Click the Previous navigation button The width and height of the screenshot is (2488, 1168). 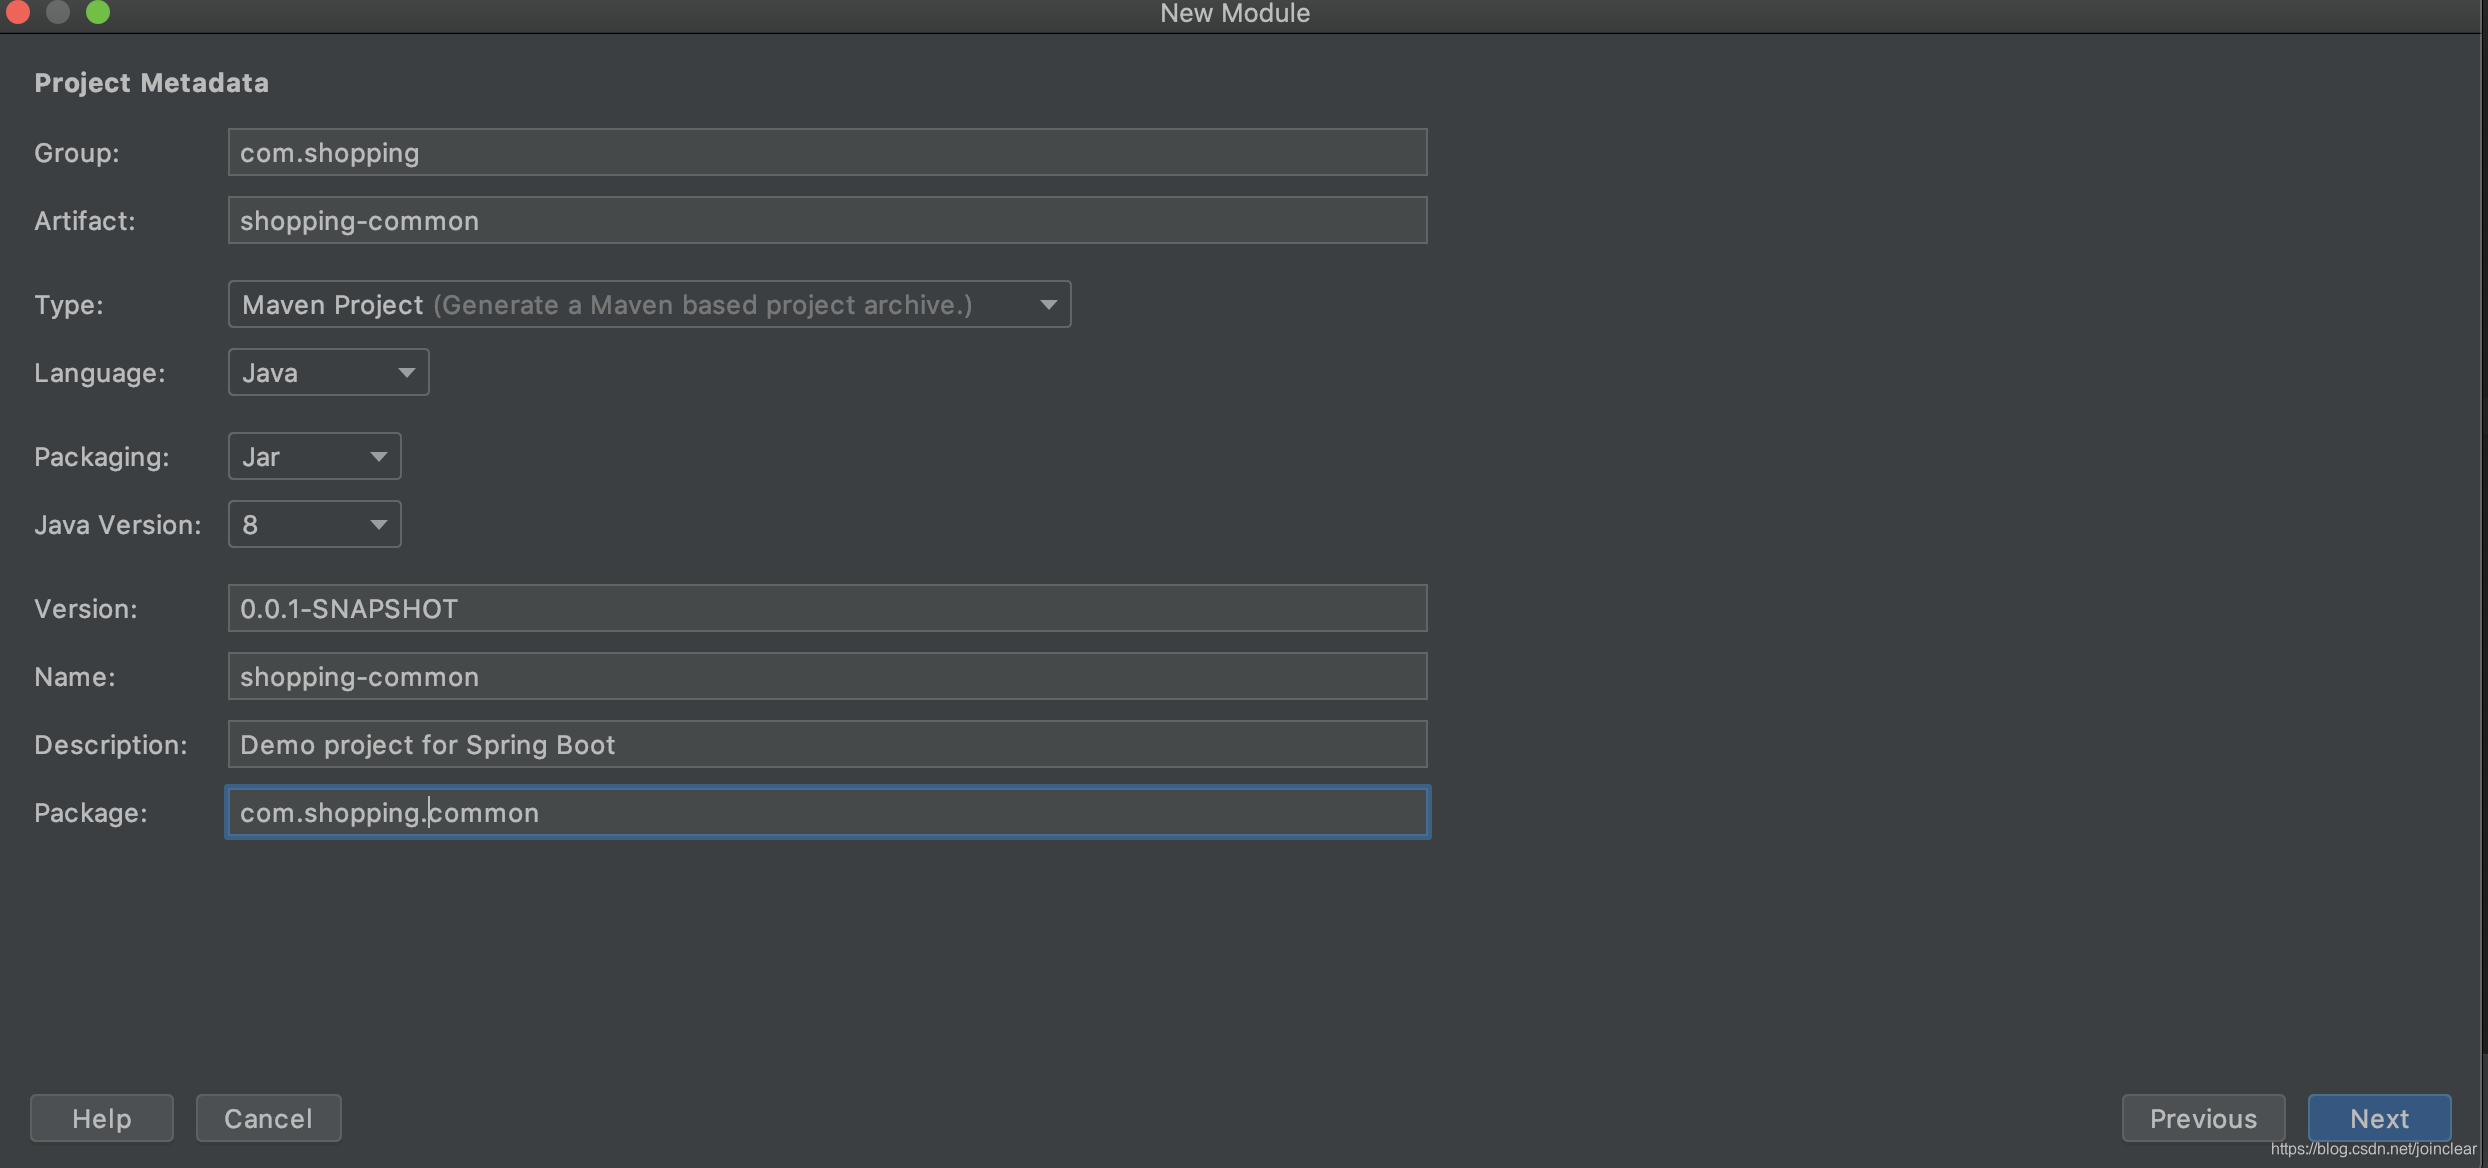coord(2202,1117)
